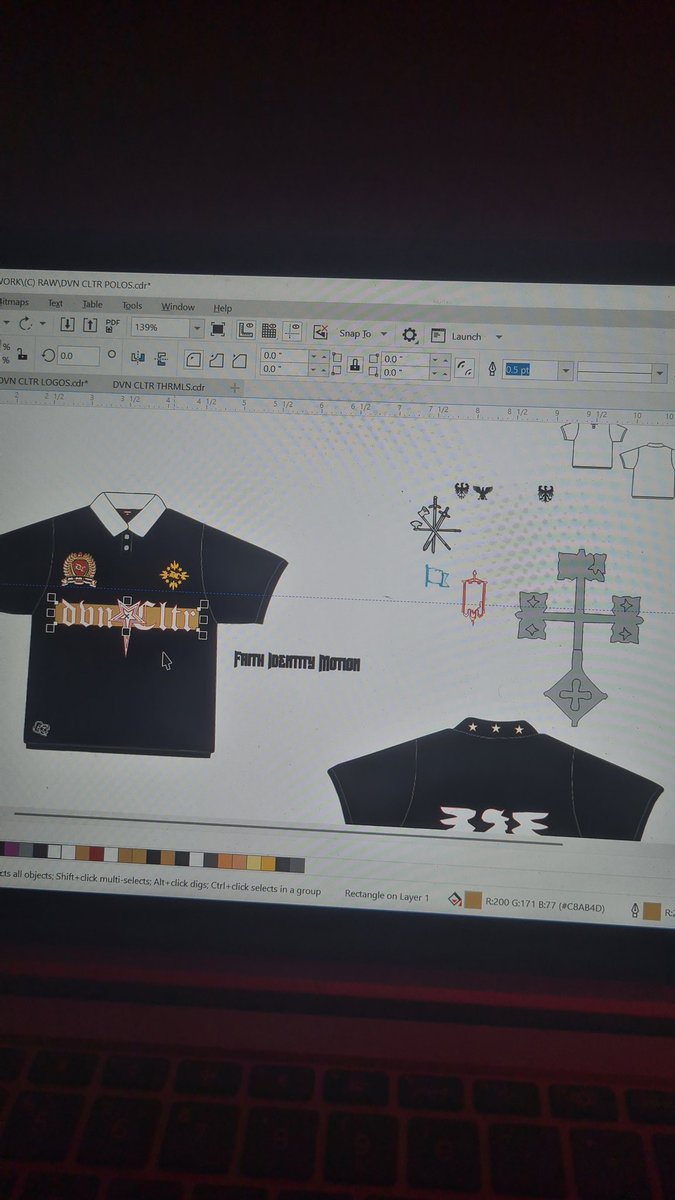
Task: Click the Launch application button
Action: [x=458, y=336]
